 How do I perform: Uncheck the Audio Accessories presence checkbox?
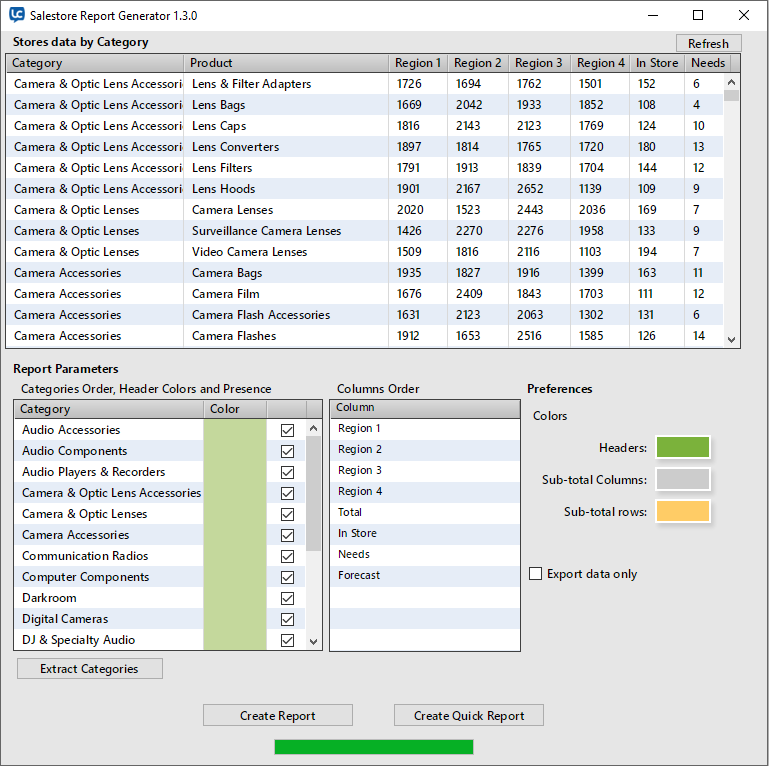(288, 430)
